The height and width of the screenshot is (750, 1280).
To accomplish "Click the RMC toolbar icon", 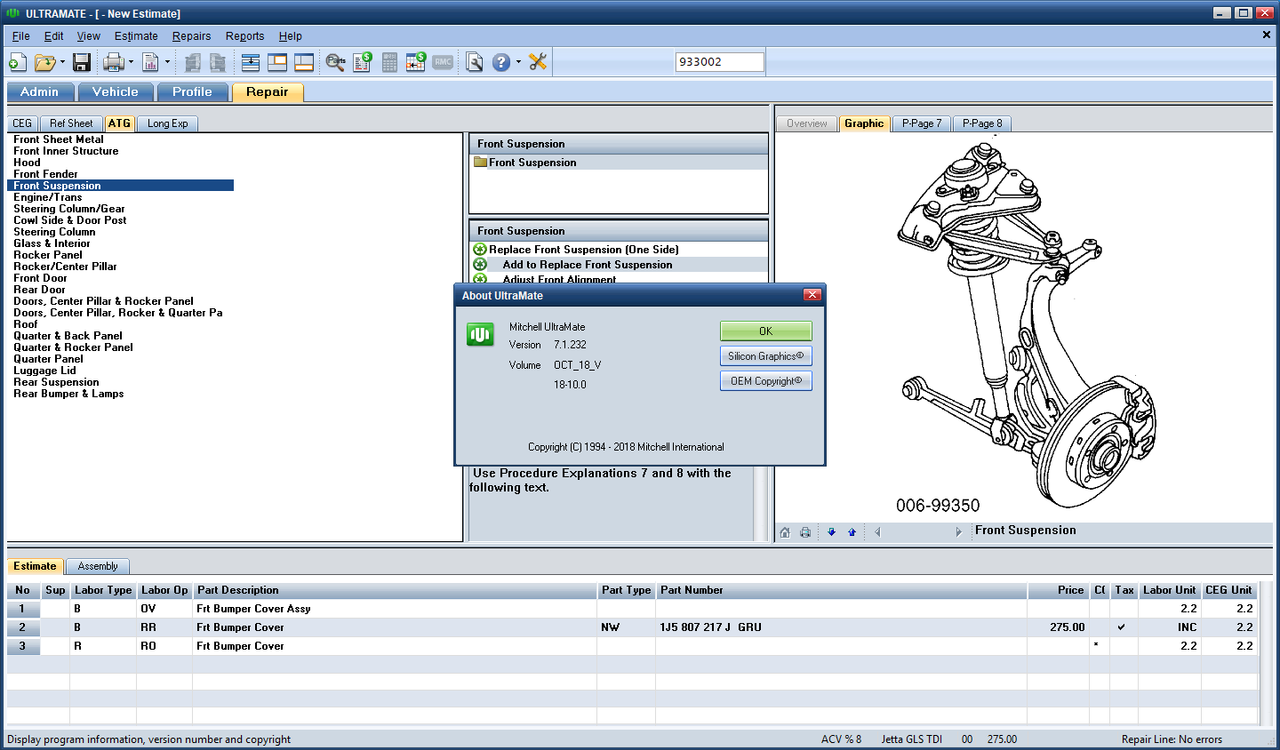I will [x=443, y=62].
